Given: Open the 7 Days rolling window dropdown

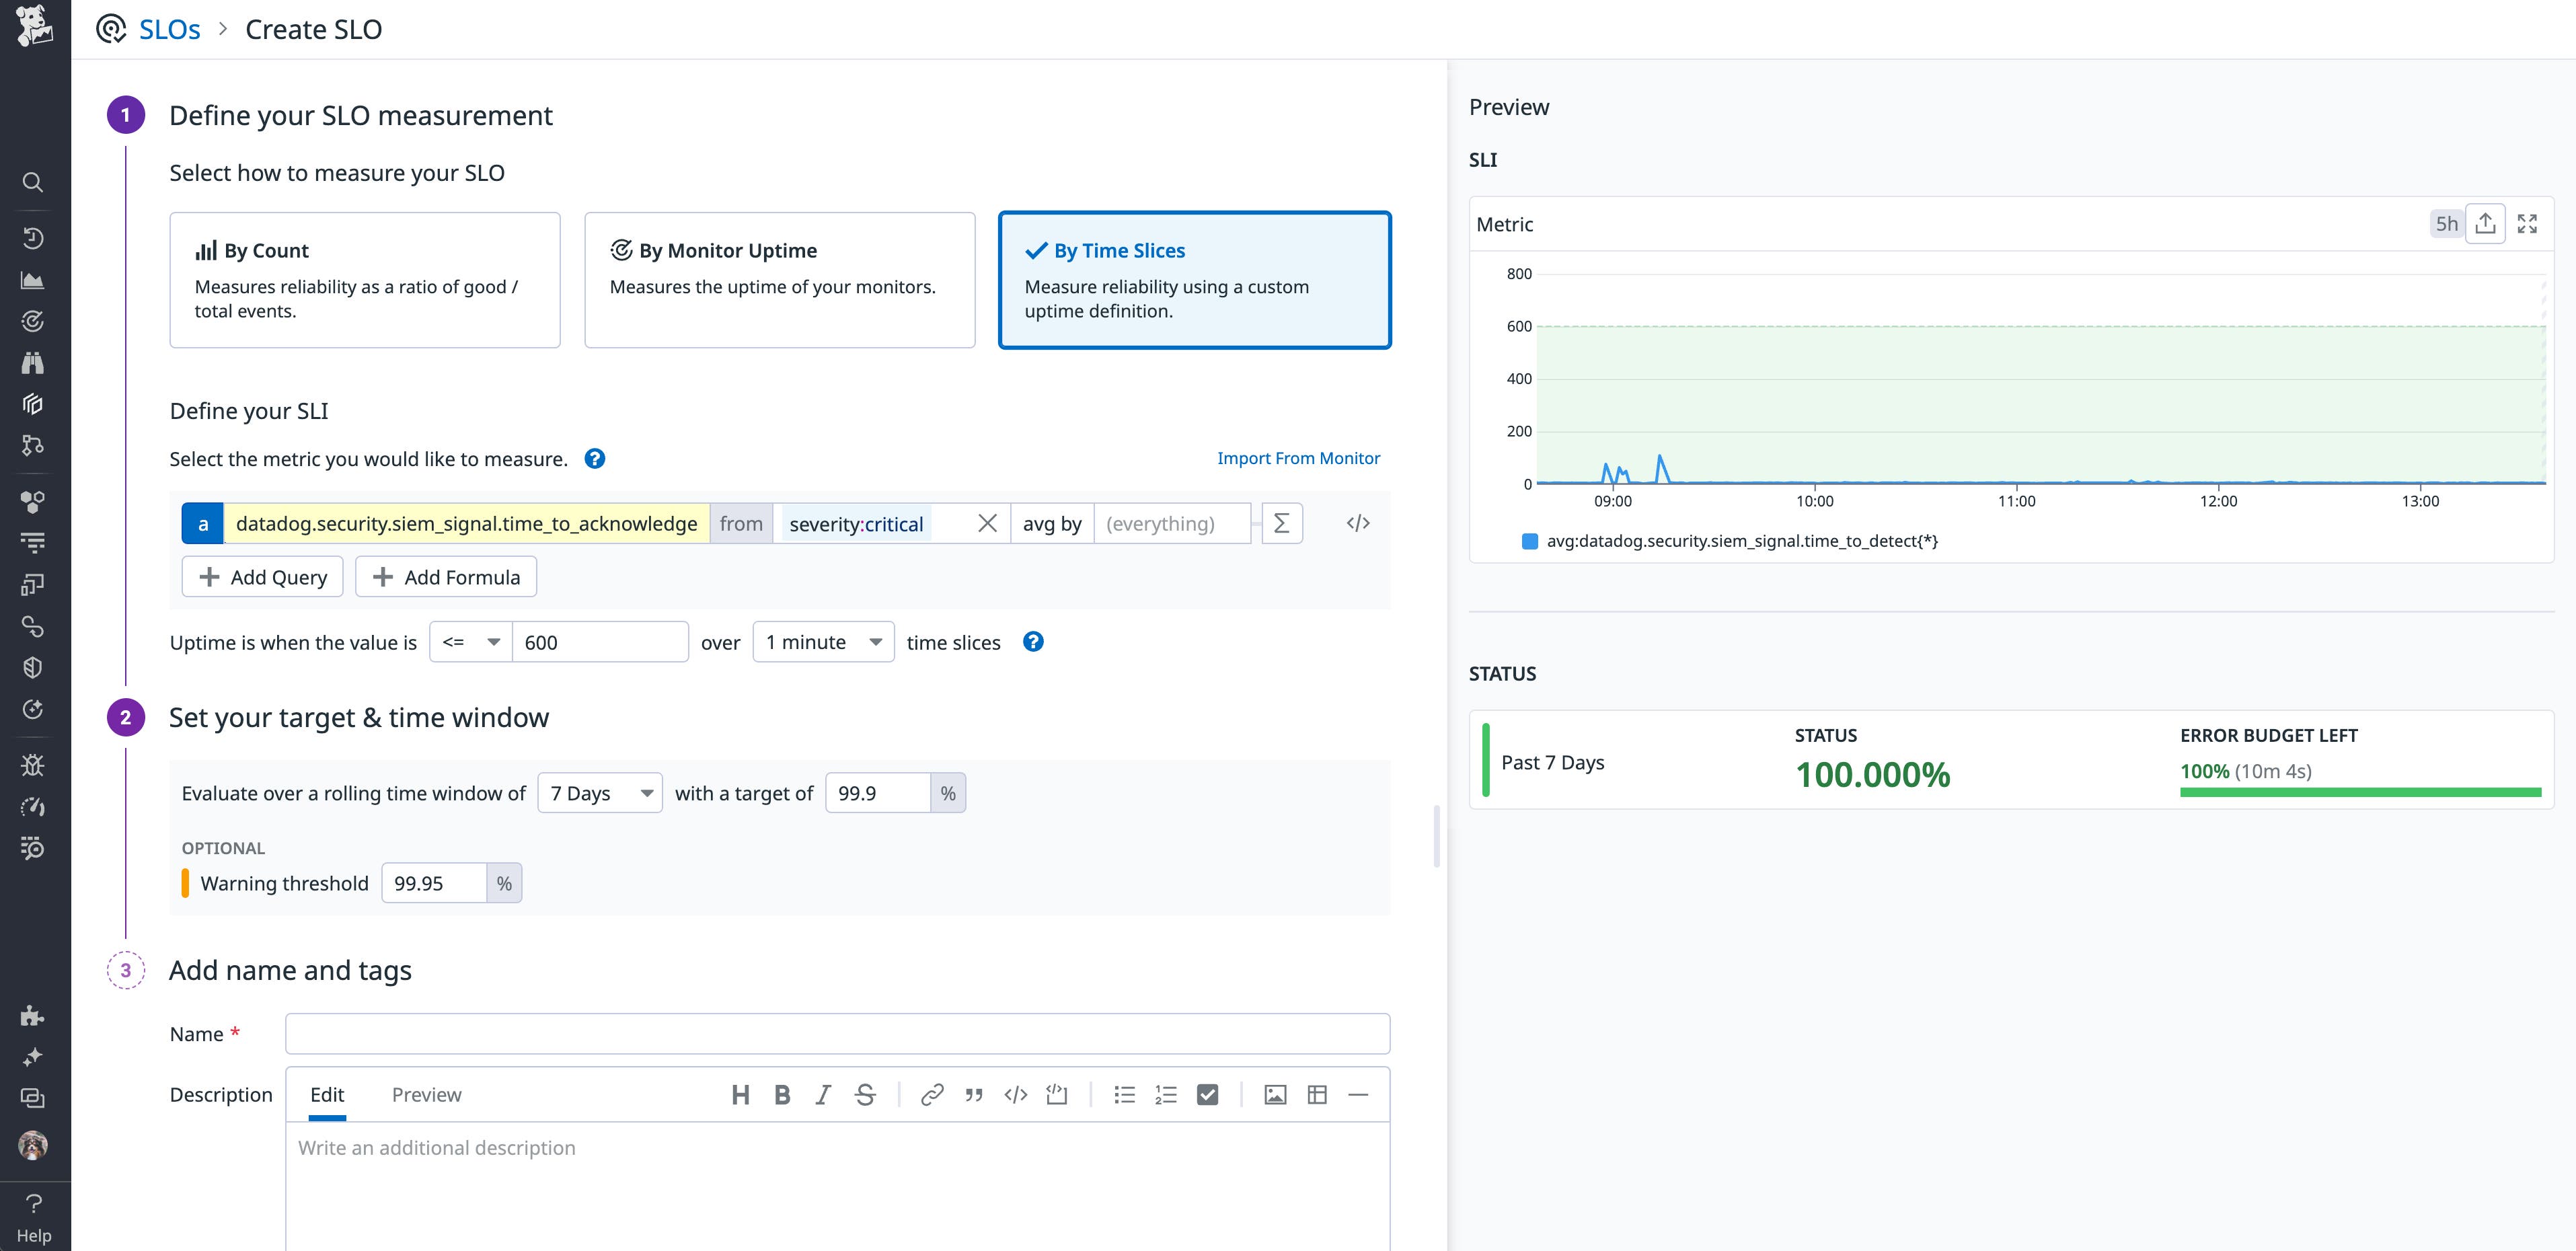Looking at the screenshot, I should pyautogui.click(x=598, y=792).
